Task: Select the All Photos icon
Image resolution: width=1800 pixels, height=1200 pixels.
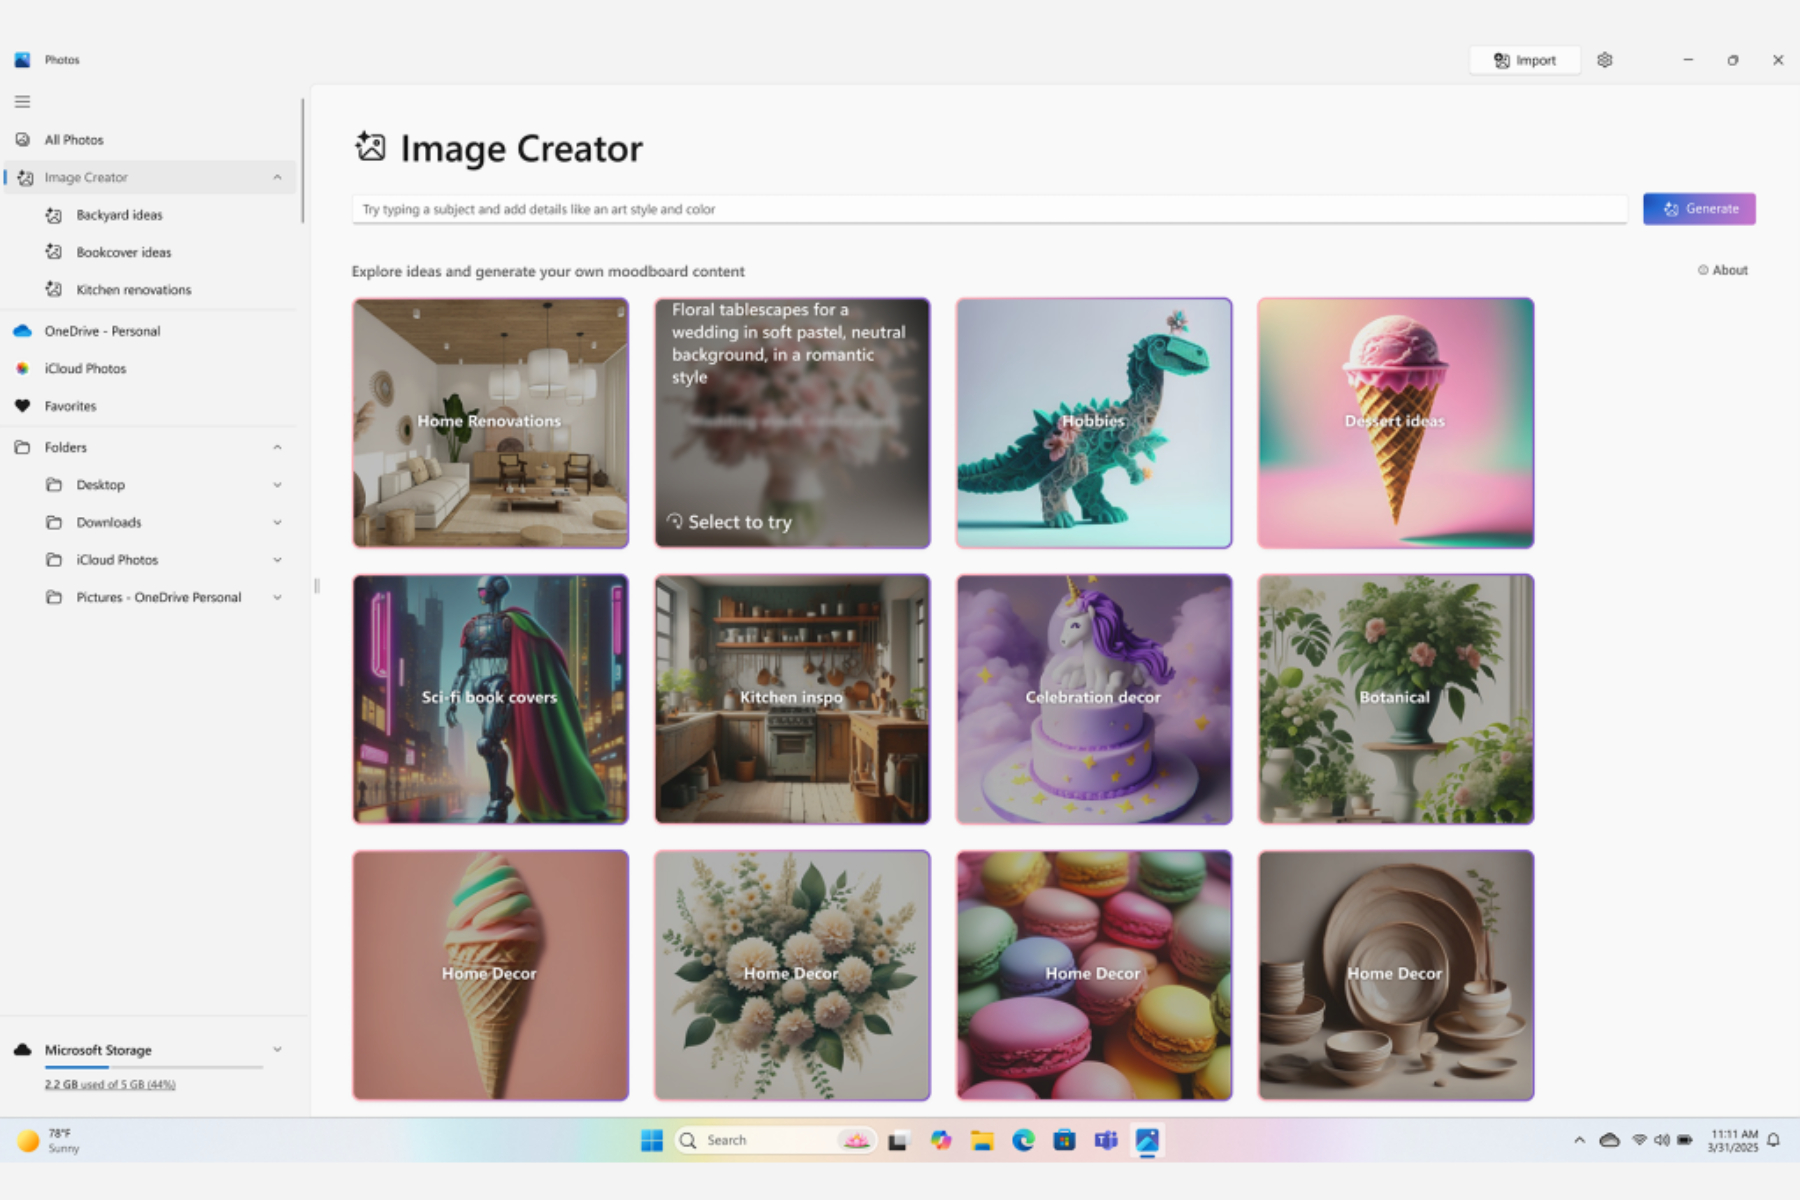Action: (x=21, y=139)
